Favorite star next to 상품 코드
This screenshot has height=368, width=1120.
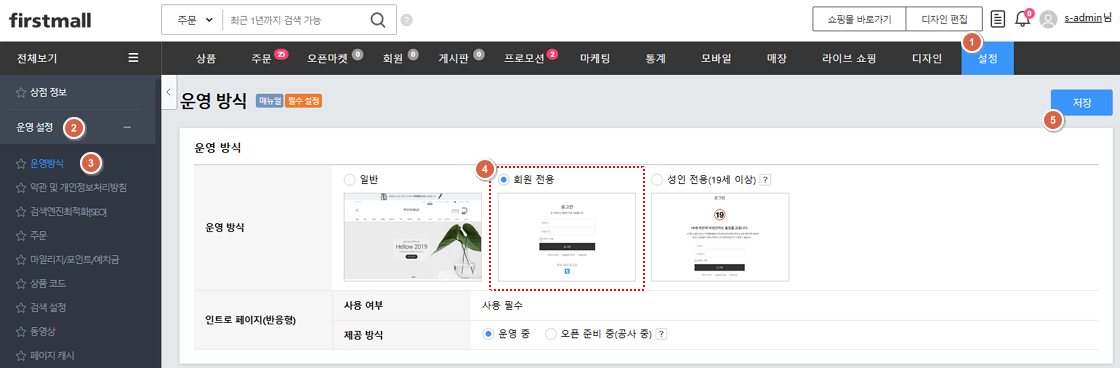point(21,283)
